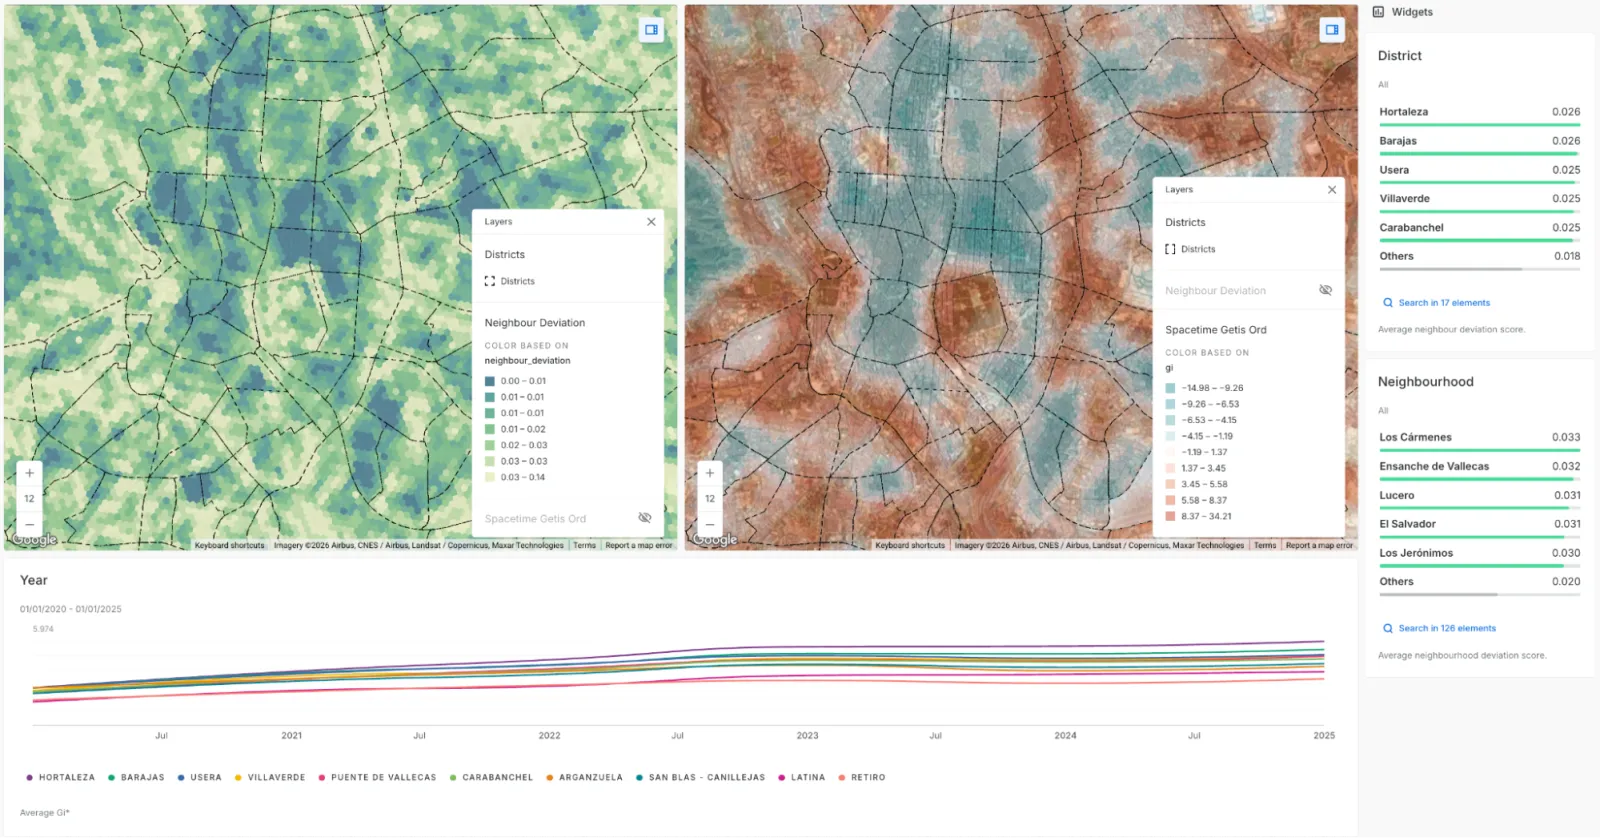Zoom out on the right map
Image resolution: width=1600 pixels, height=838 pixels.
pyautogui.click(x=710, y=524)
